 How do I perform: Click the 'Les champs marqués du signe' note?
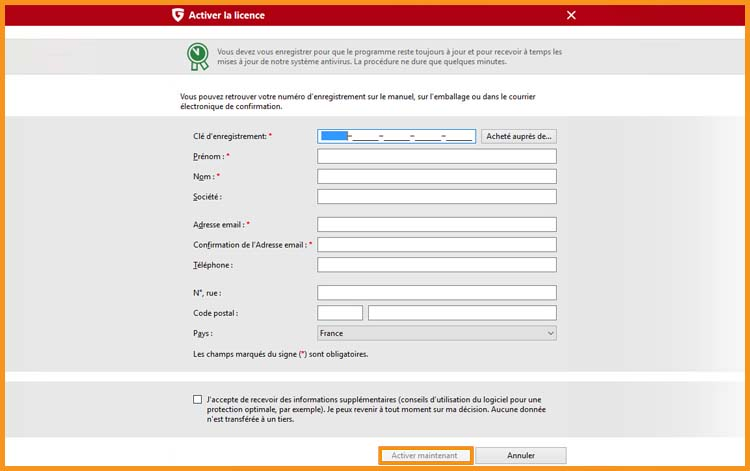click(281, 354)
